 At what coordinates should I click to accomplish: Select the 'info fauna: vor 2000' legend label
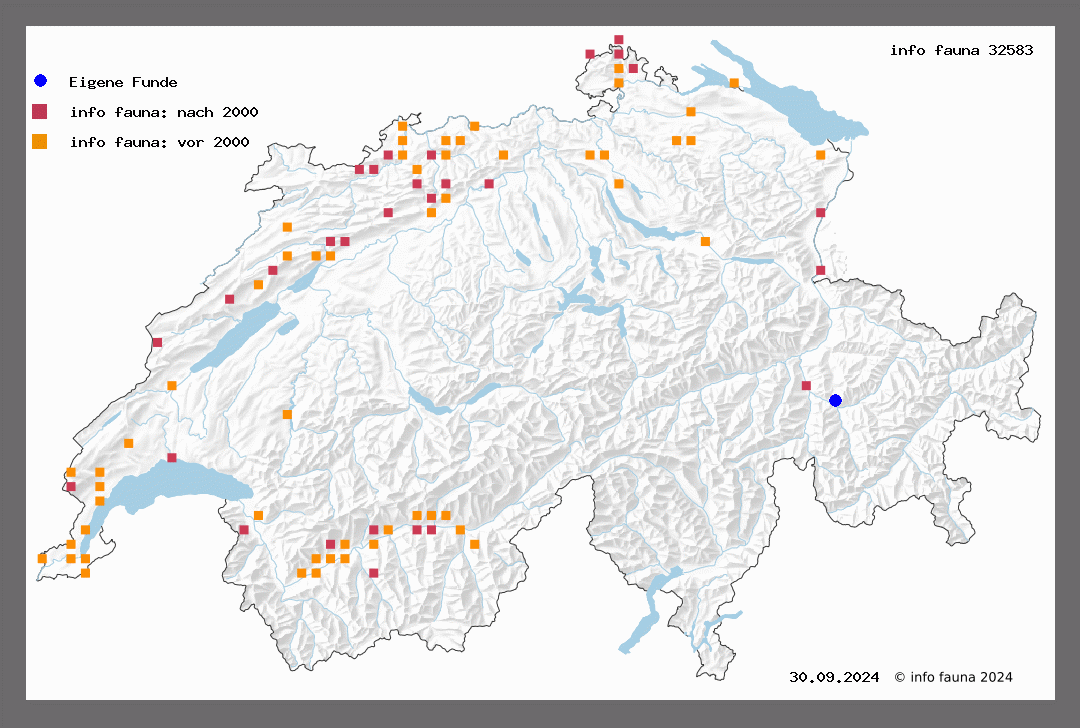(159, 142)
